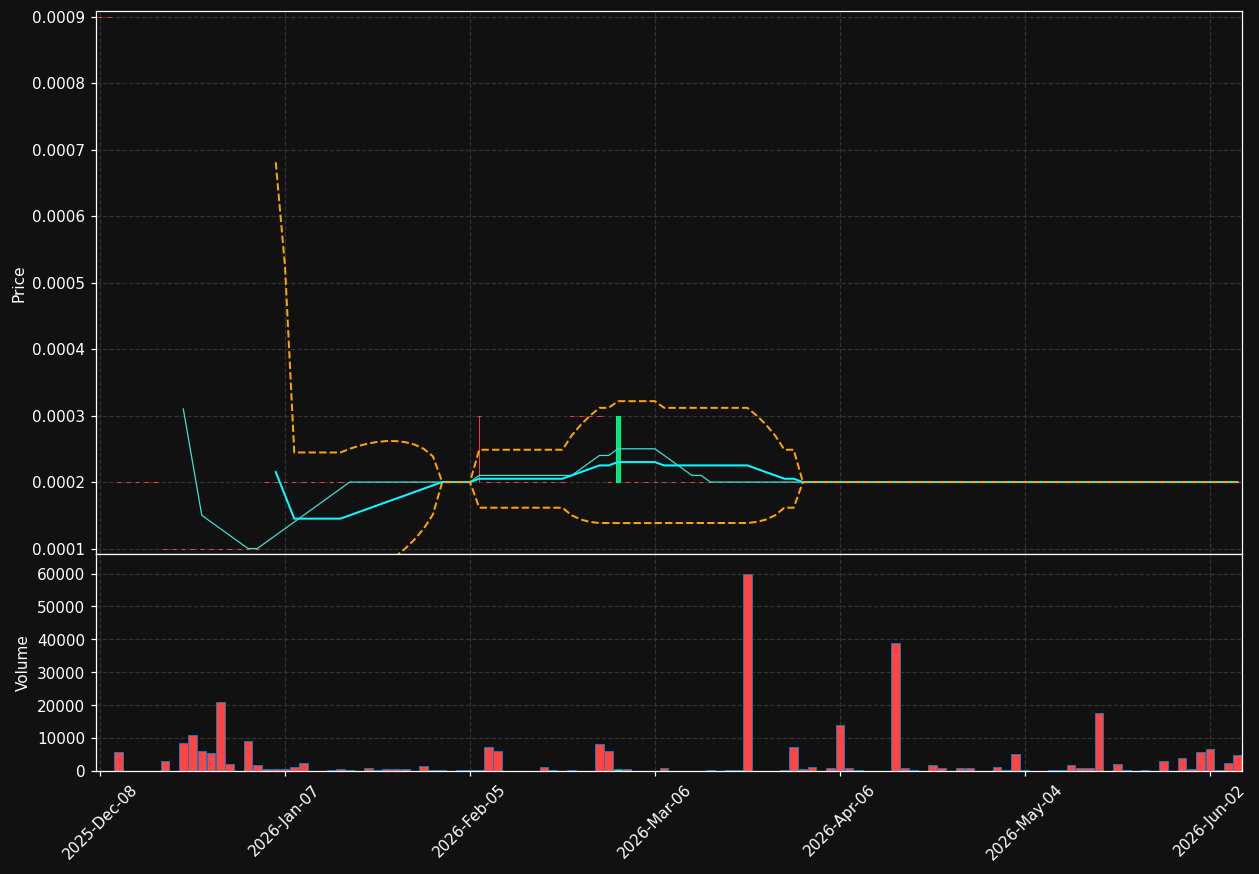Image resolution: width=1259 pixels, height=874 pixels.
Task: Select the tall green candlestick
Action: pyautogui.click(x=618, y=449)
